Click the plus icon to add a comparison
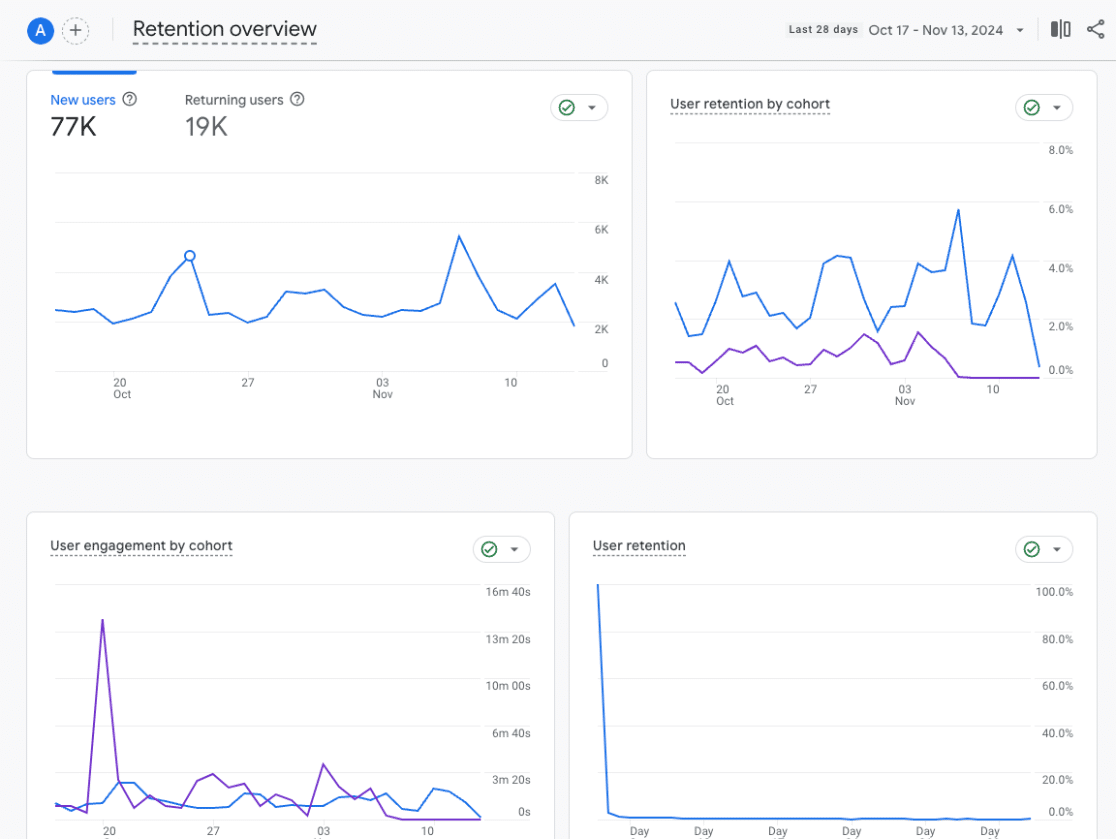1116x839 pixels. coord(76,30)
